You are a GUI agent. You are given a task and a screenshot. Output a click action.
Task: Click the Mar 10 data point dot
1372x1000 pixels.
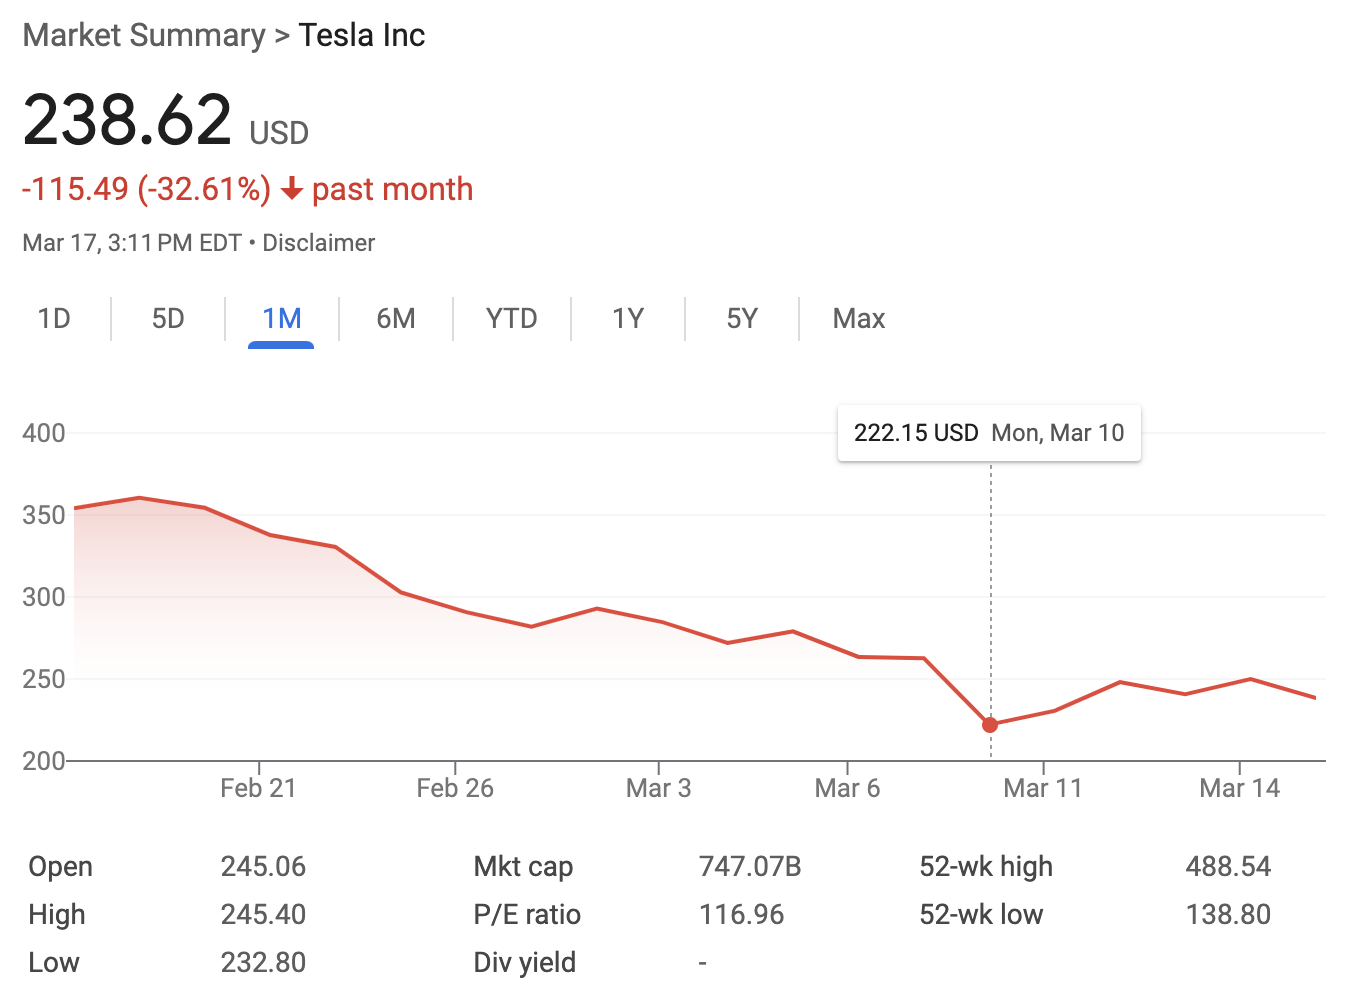(x=990, y=725)
